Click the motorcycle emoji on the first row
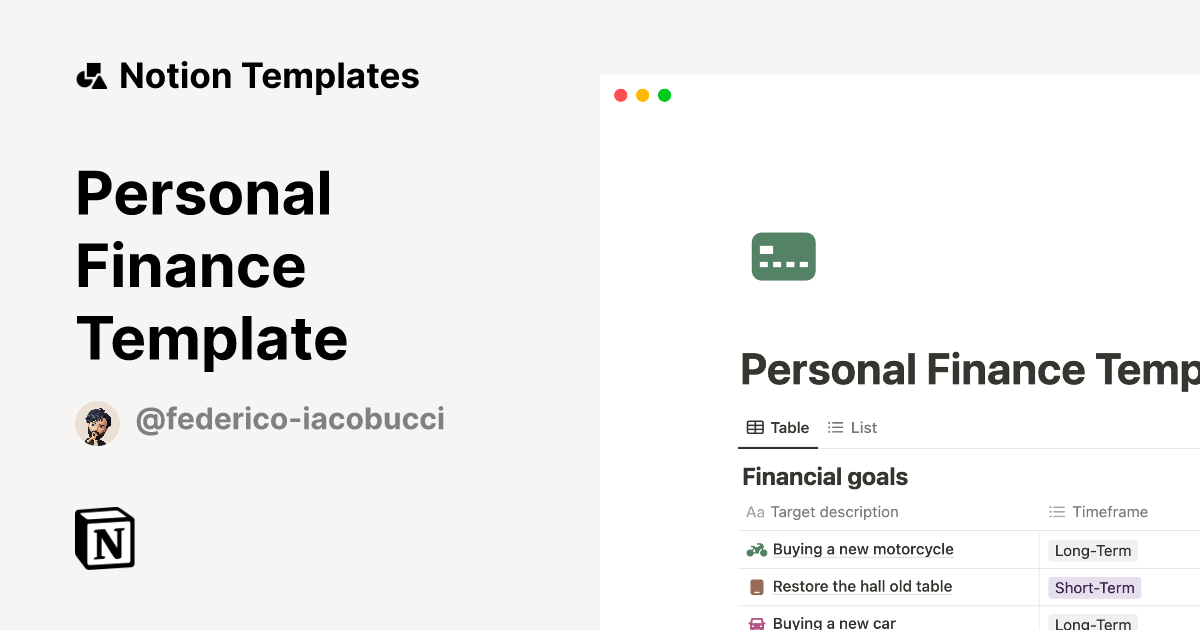Screen dimensions: 1200x630 click(x=757, y=549)
